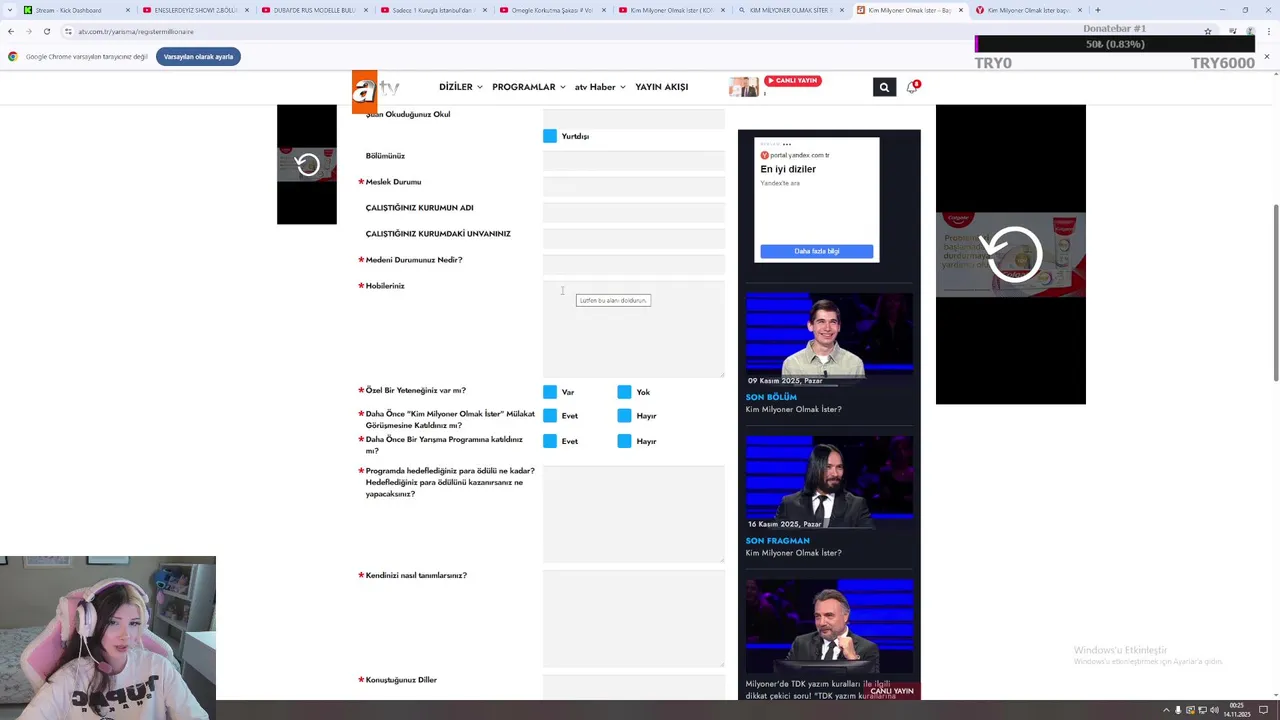
Task: Click the Donatebar progress bar showing 50₺
Action: 1115,44
